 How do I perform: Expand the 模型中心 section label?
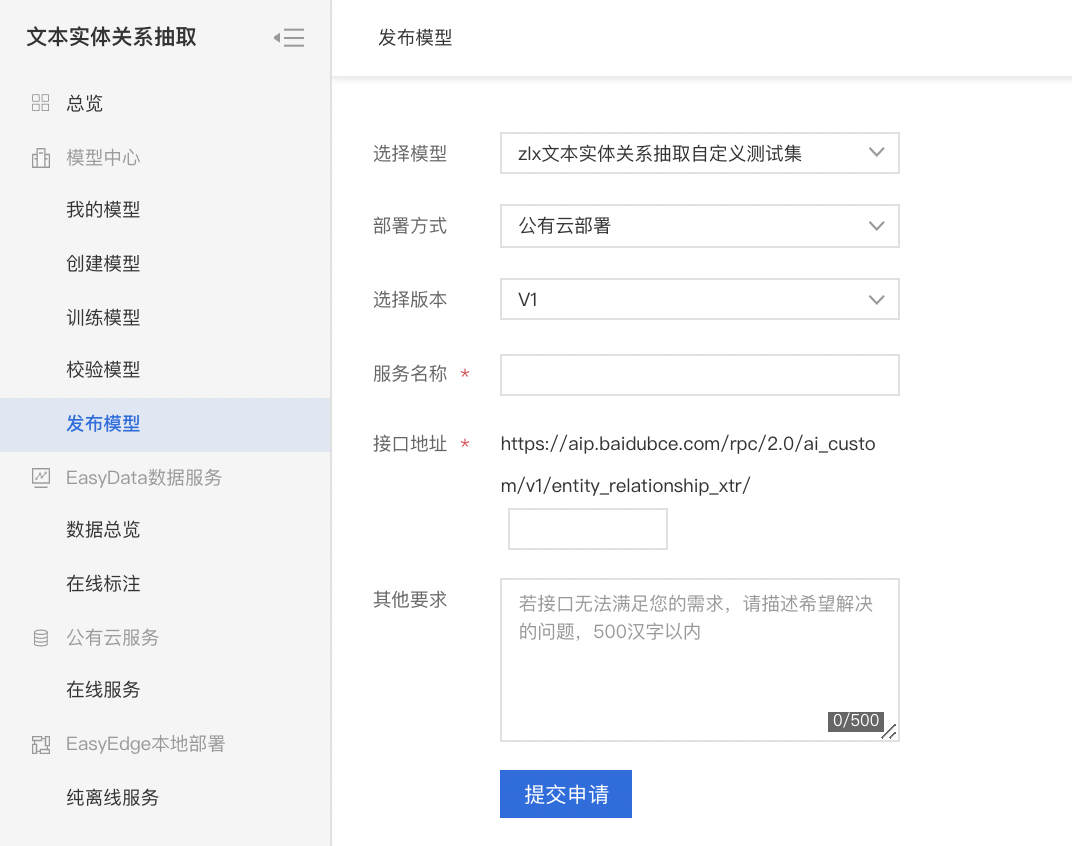103,158
